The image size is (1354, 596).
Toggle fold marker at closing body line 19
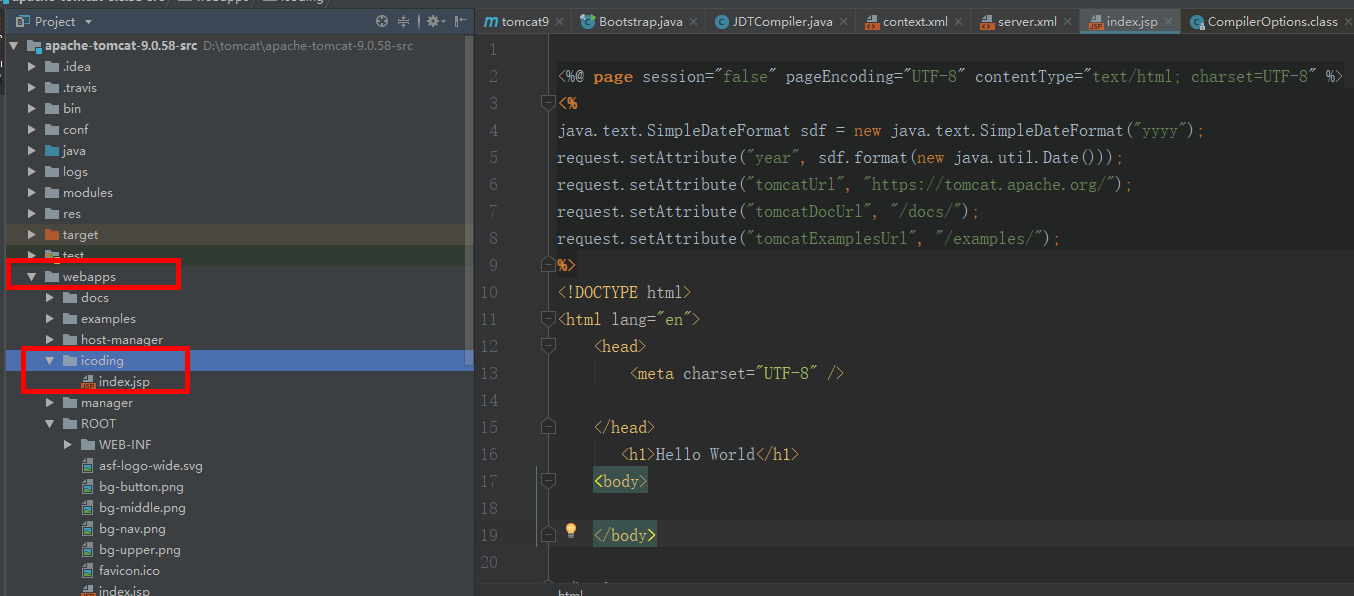[547, 535]
